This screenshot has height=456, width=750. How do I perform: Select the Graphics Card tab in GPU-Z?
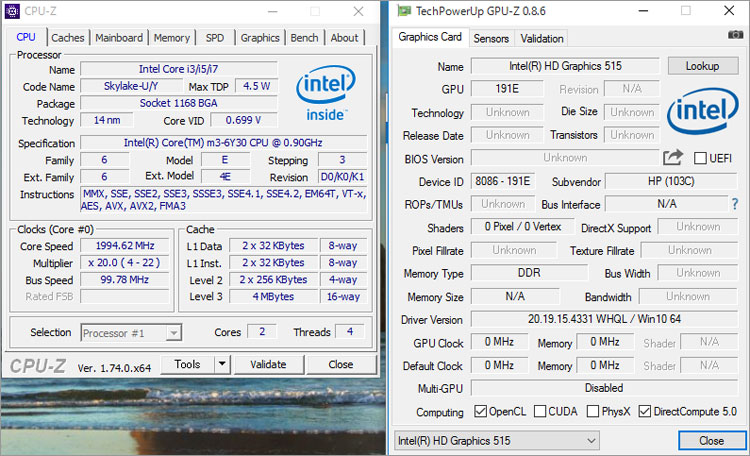point(430,37)
